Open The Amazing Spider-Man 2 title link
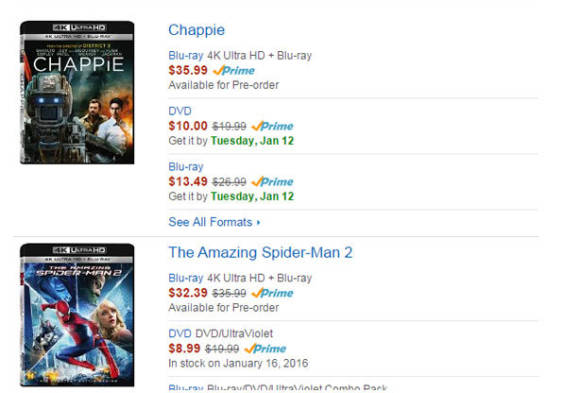Image resolution: width=580 pixels, height=393 pixels. tap(260, 253)
